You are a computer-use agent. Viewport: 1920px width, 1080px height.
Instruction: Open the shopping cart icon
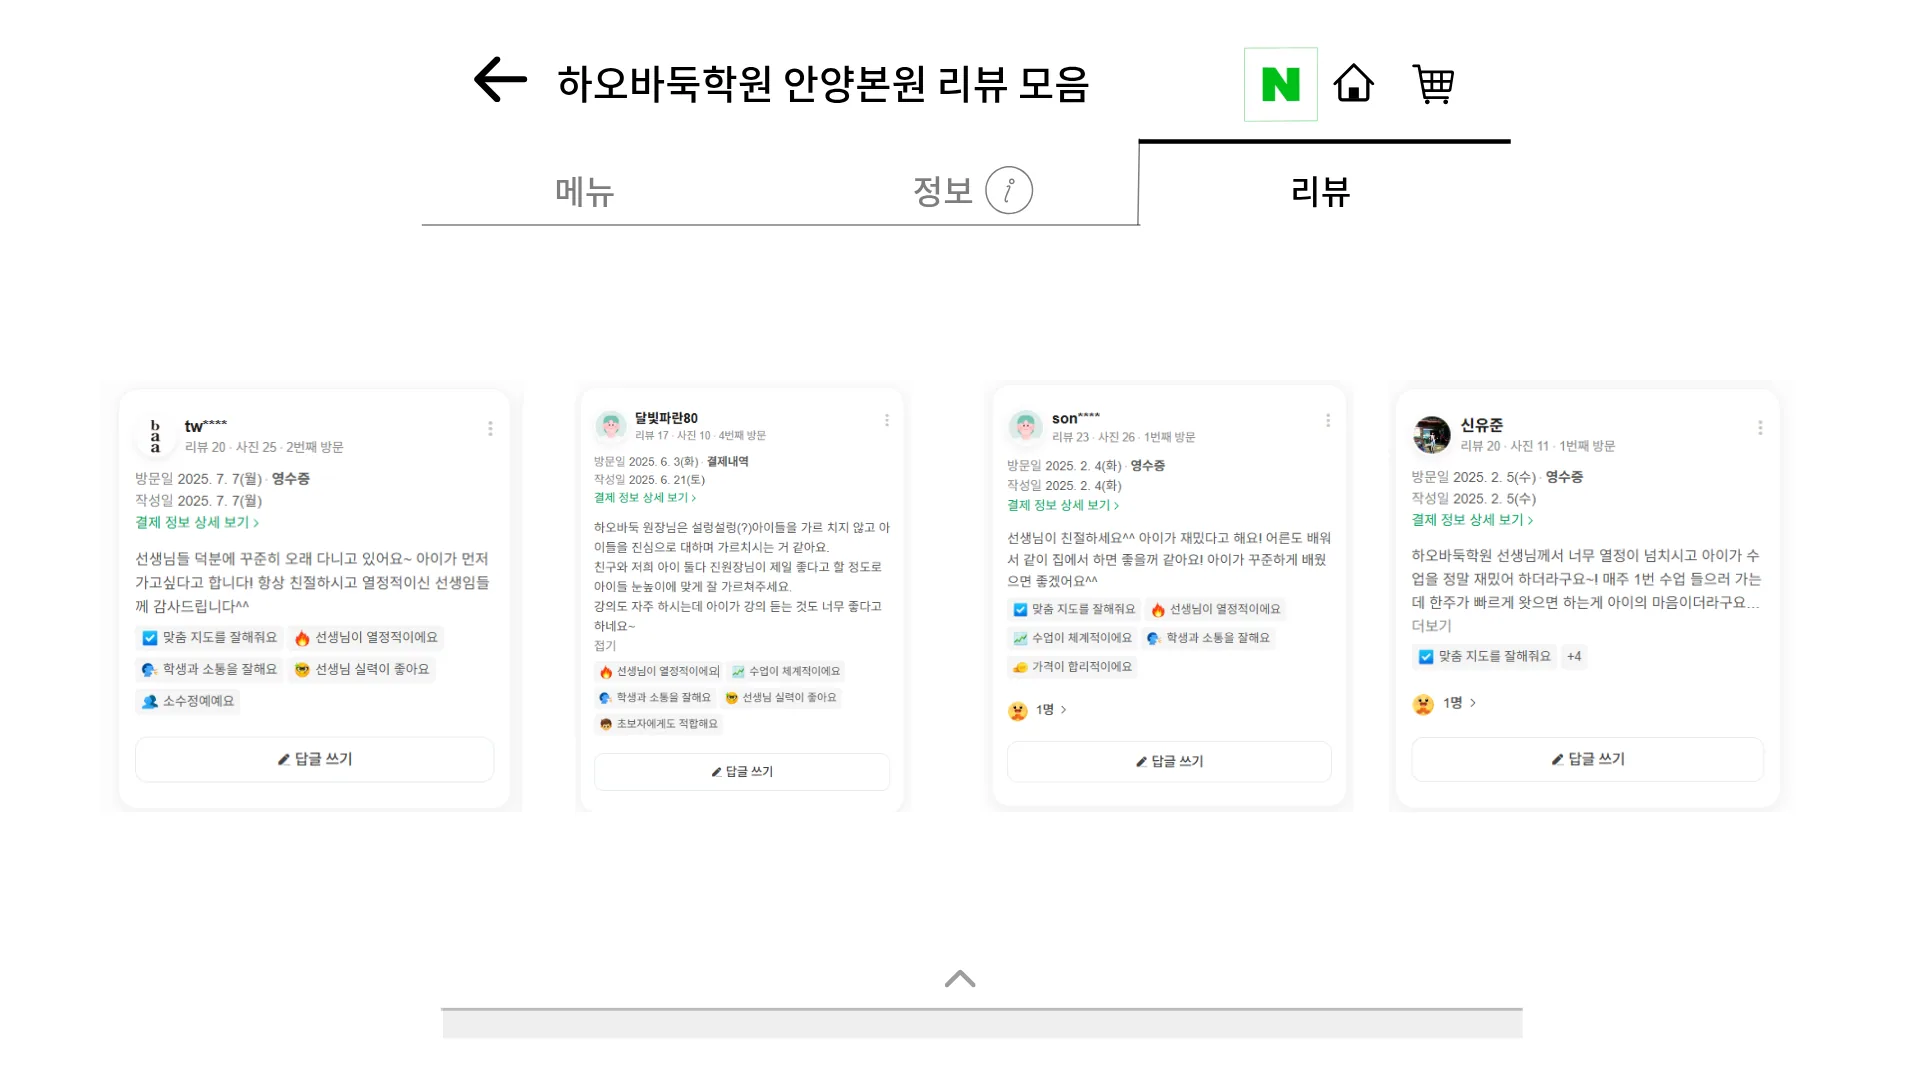[x=1432, y=86]
